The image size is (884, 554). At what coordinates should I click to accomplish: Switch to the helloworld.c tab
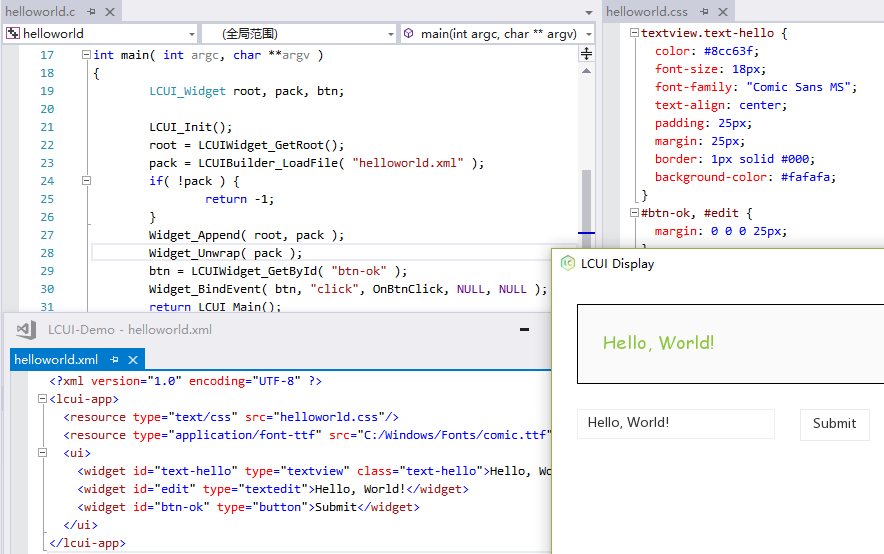pyautogui.click(x=40, y=11)
